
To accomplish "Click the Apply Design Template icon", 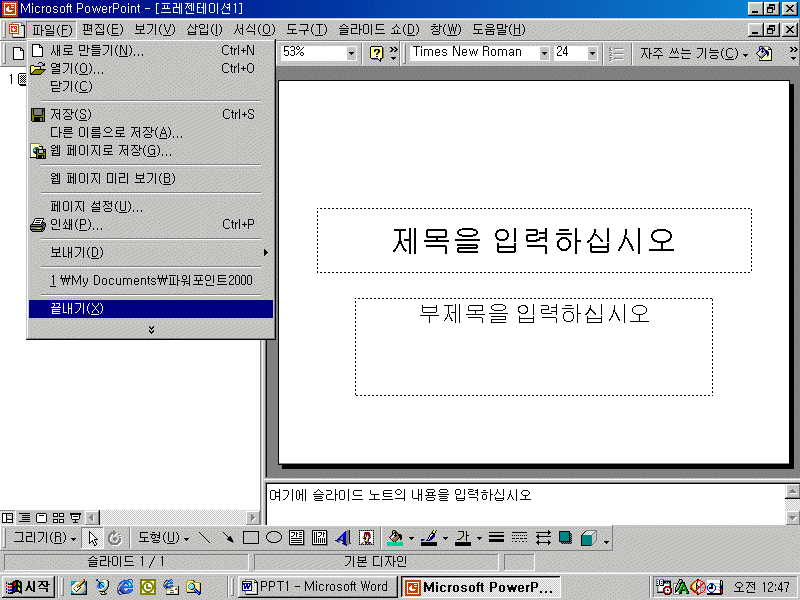I will 764,53.
